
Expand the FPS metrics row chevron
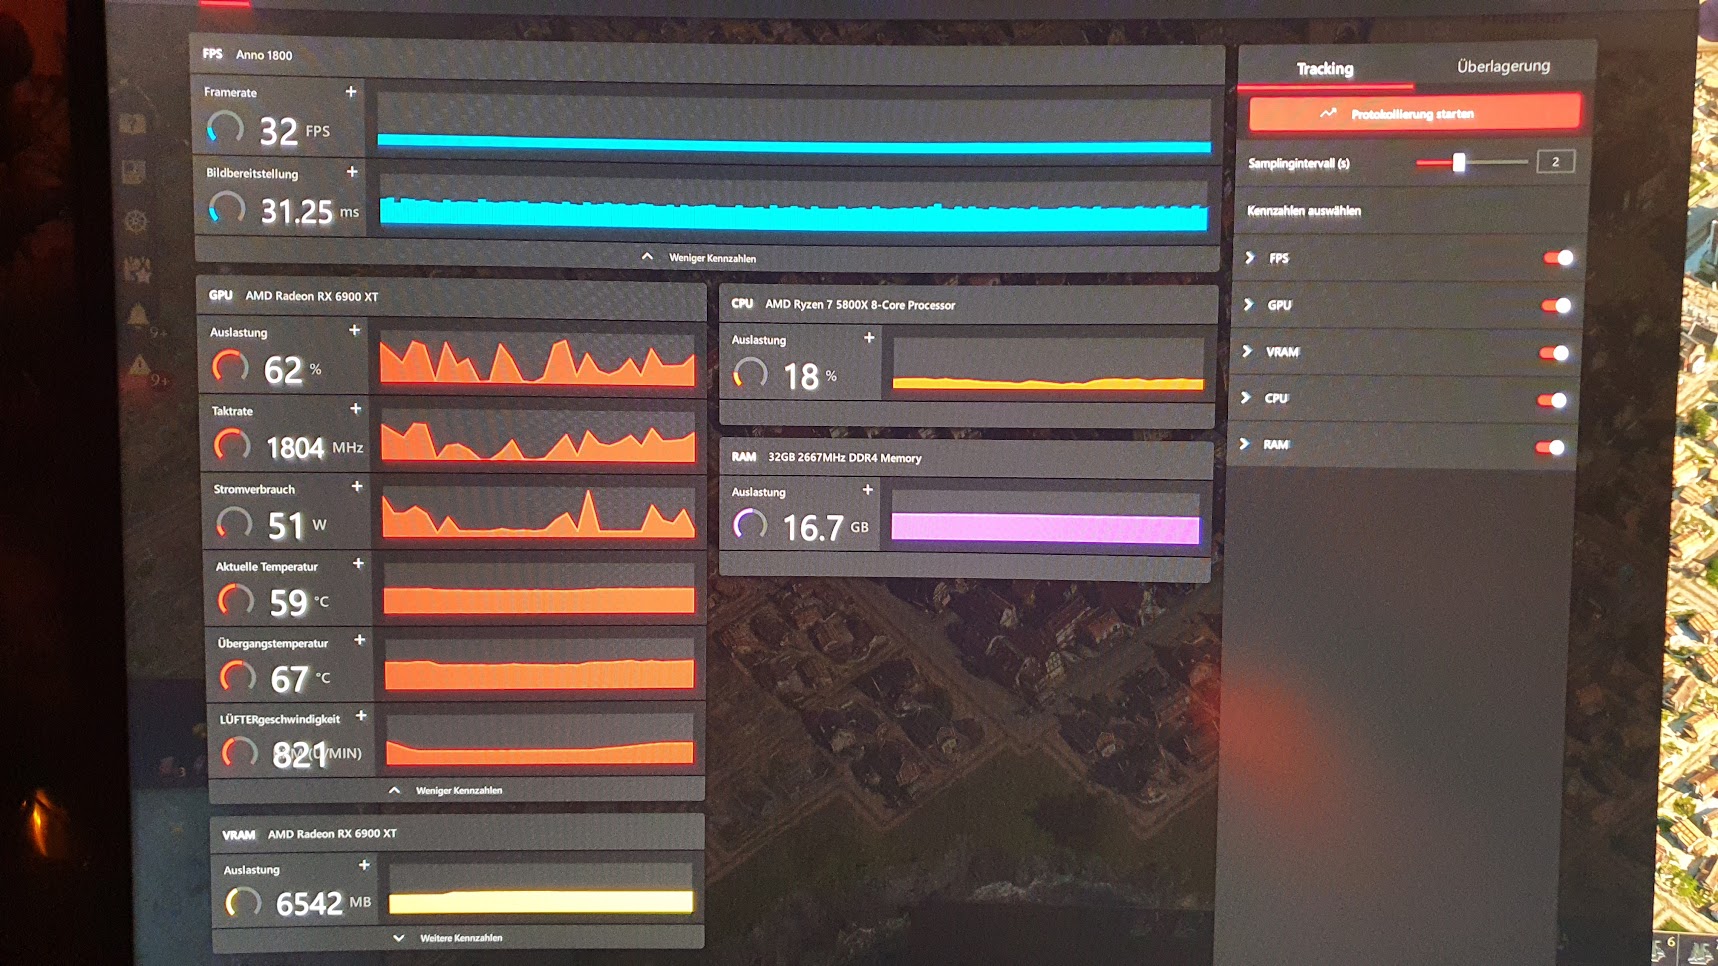pyautogui.click(x=1250, y=258)
